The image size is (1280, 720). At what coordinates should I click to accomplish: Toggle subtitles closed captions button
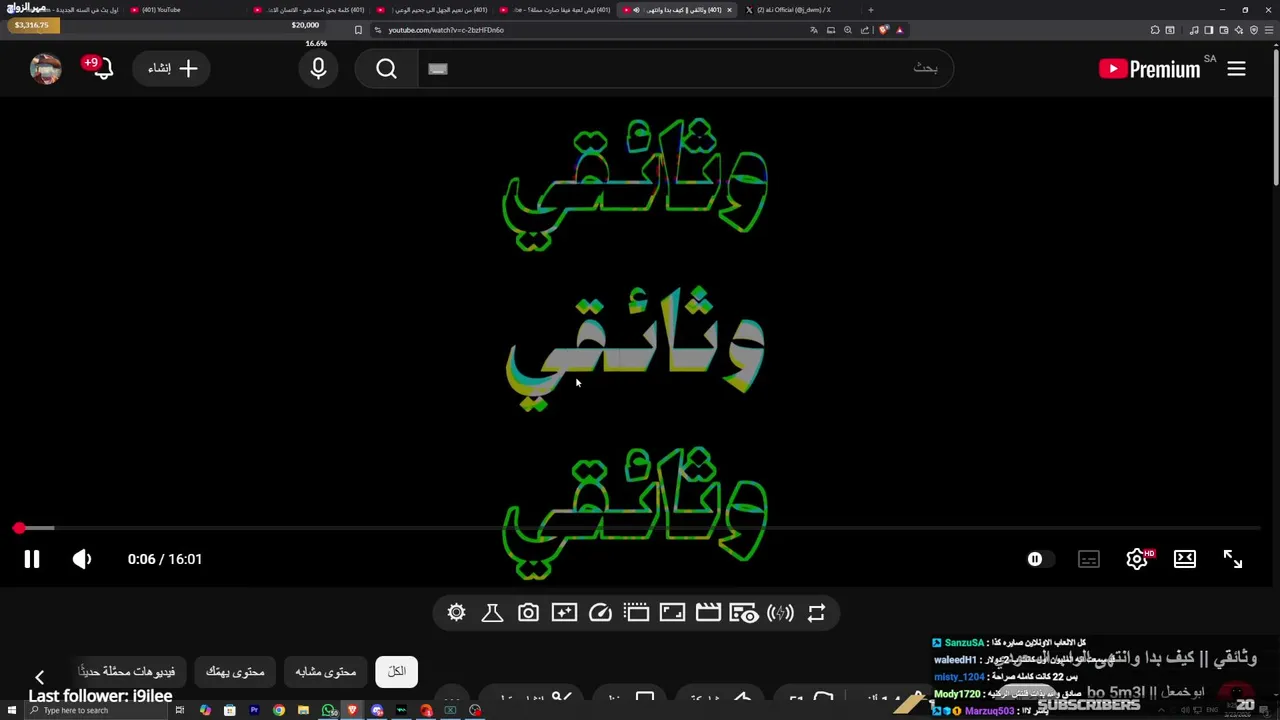coord(1089,559)
